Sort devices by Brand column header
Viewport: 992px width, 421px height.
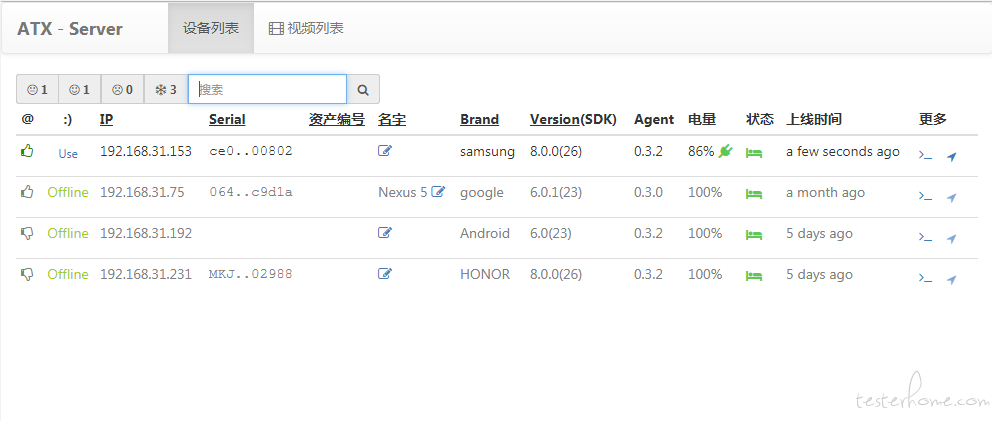click(x=479, y=119)
